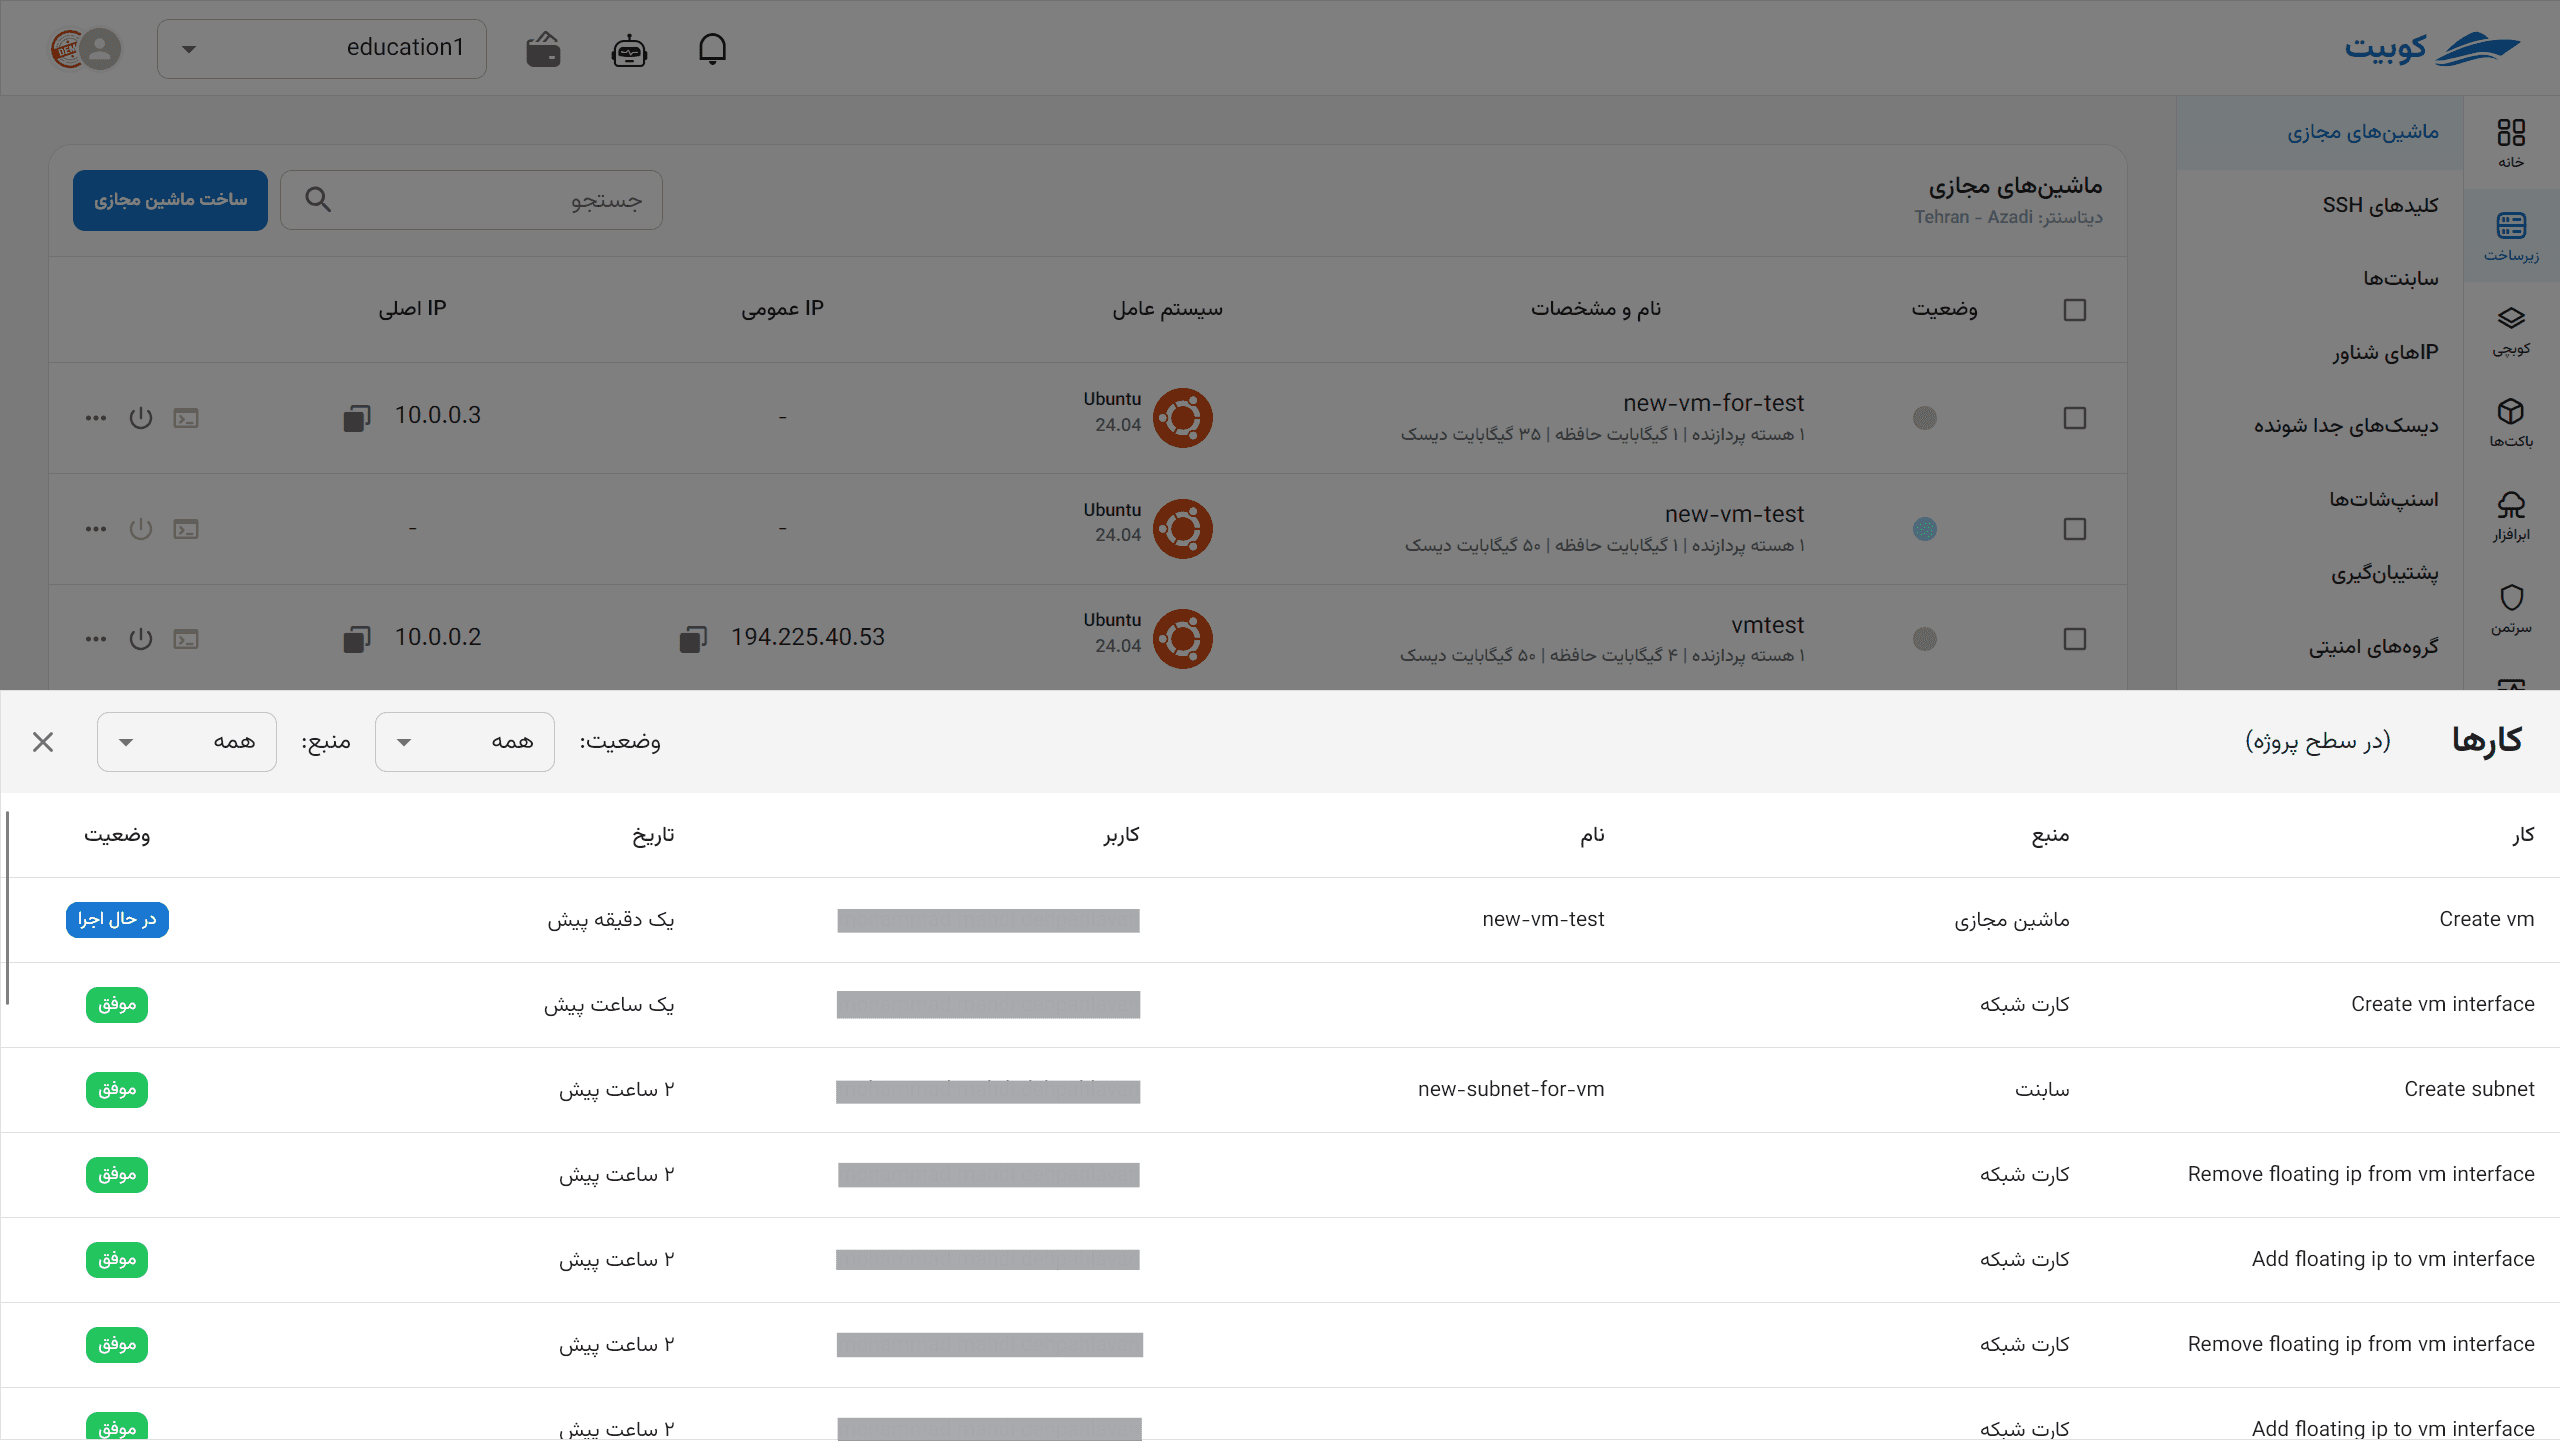Open باکت‌ها buckets sidebar icon
2560x1441 pixels.
point(2511,422)
